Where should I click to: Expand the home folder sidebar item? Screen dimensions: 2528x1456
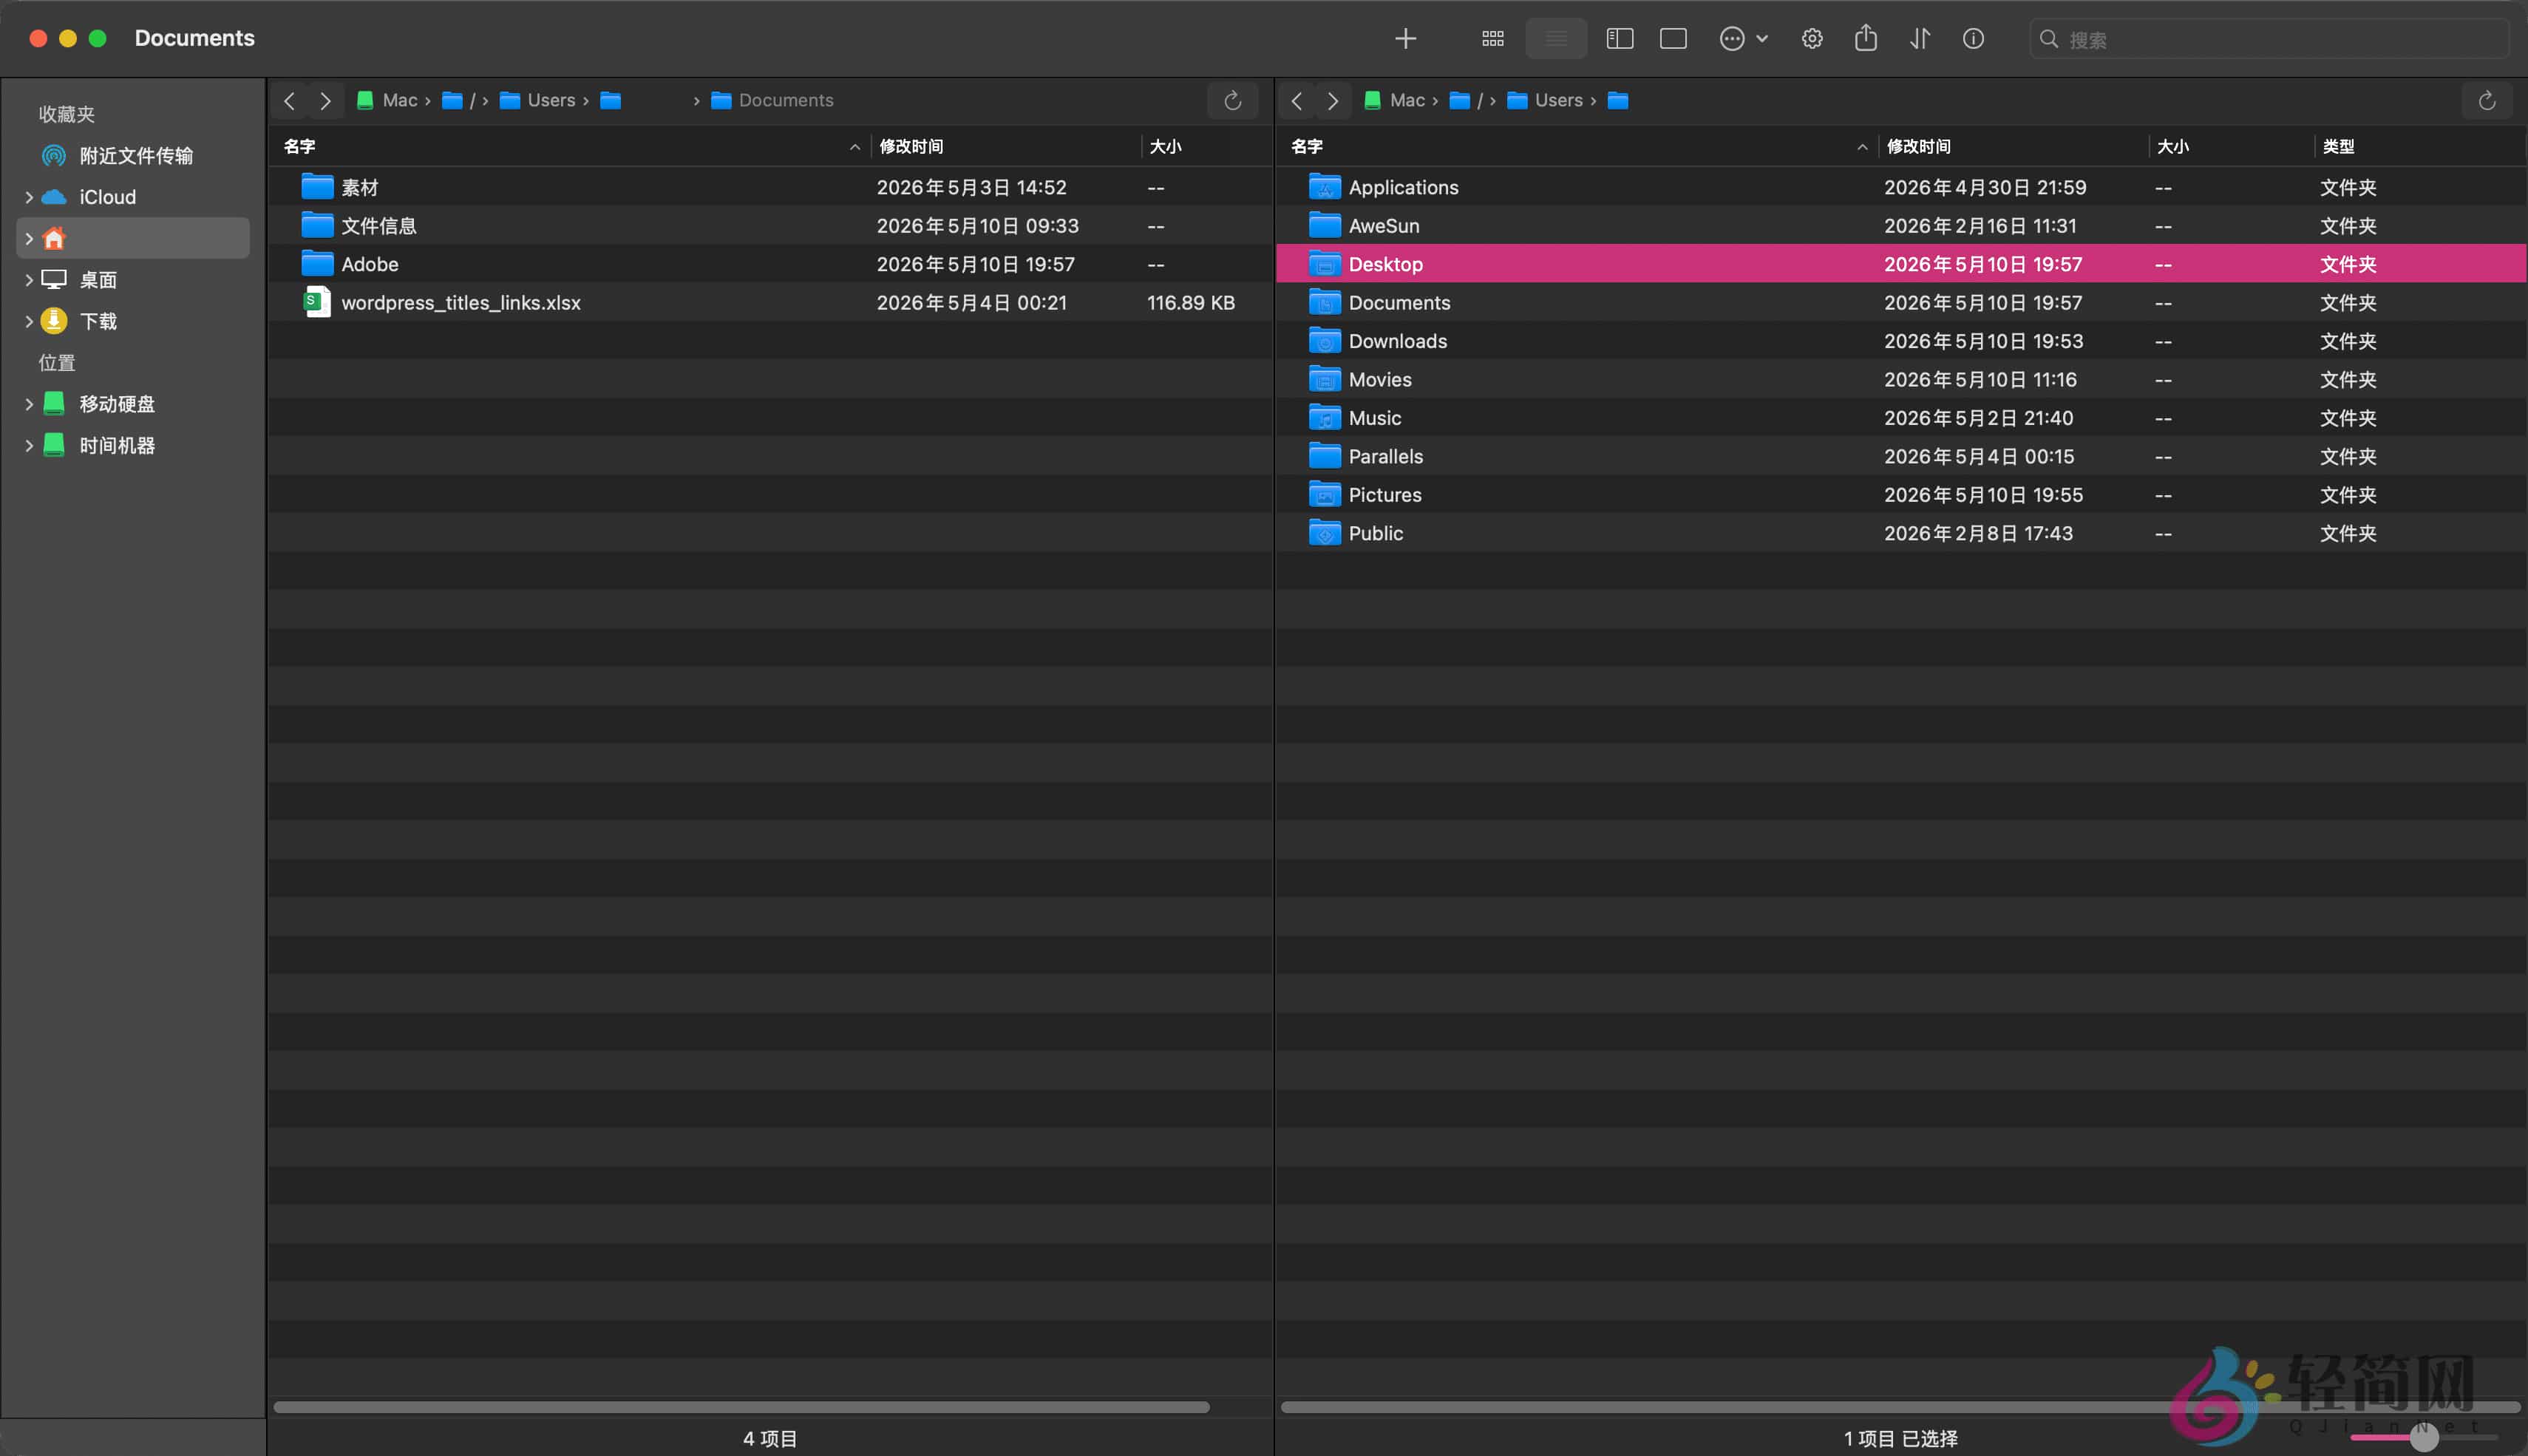point(29,238)
